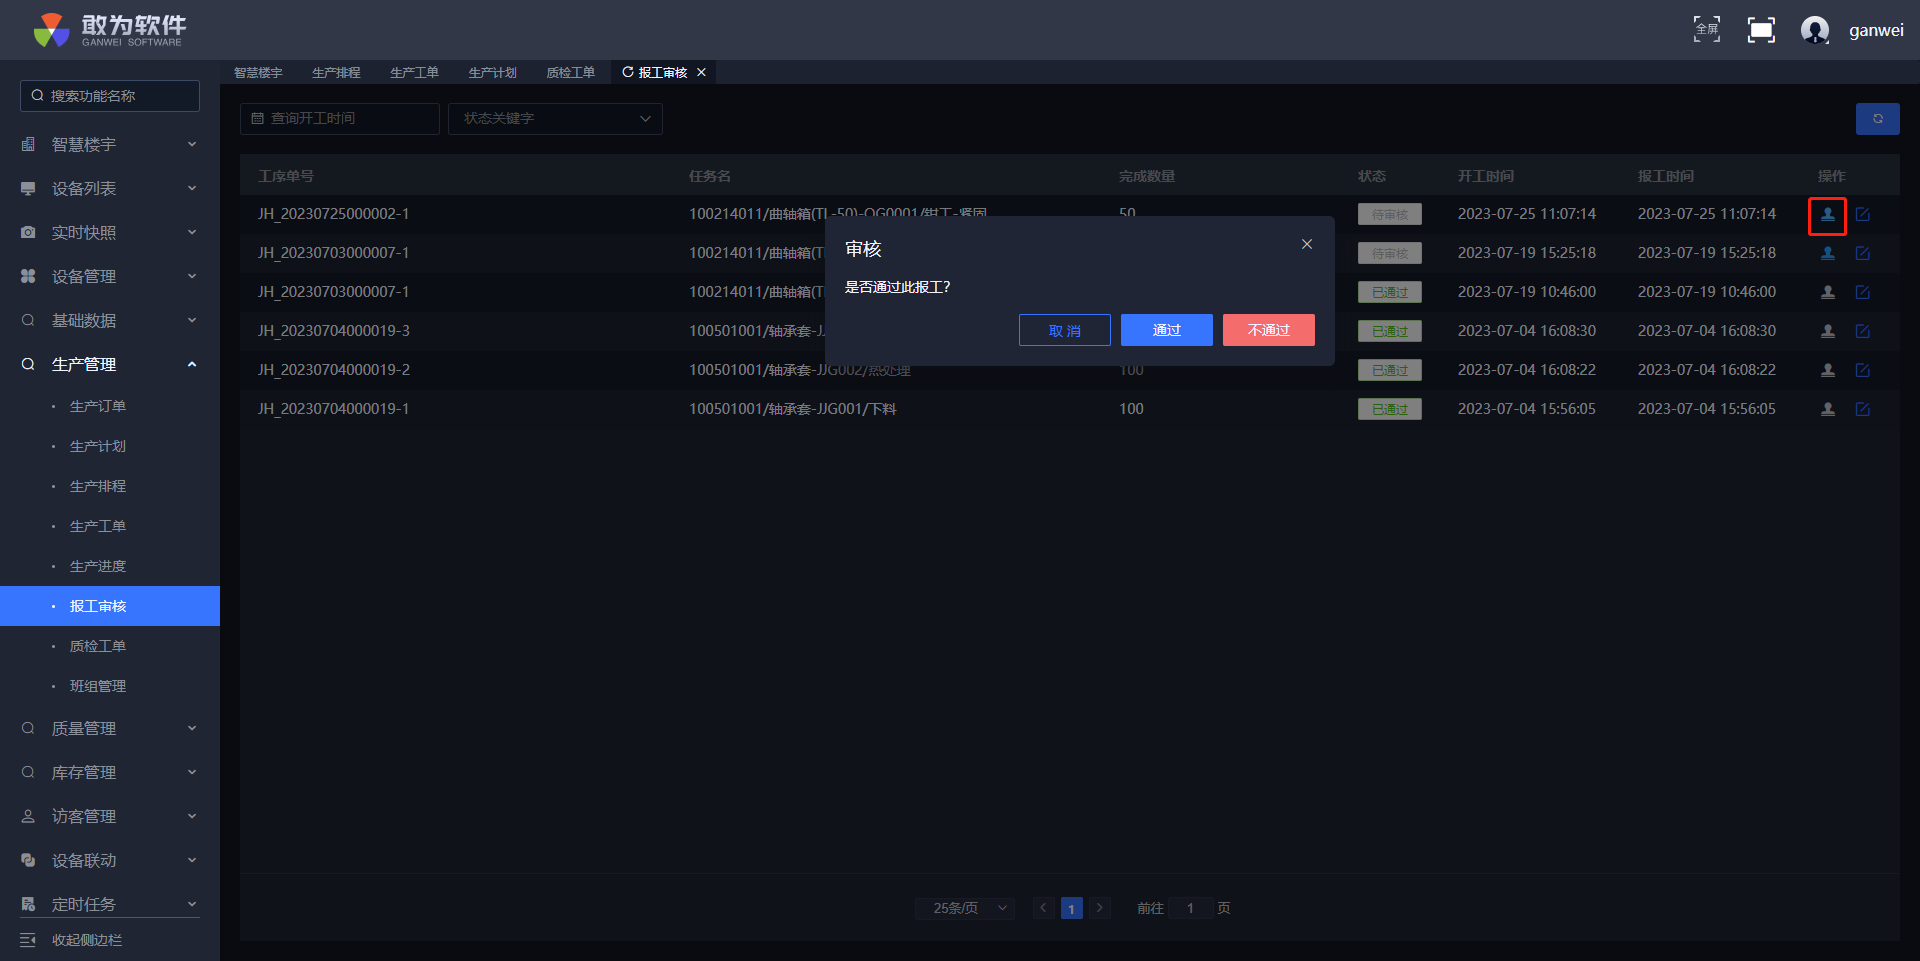Click the 报工时间 column header
The image size is (1920, 961).
(x=1666, y=176)
